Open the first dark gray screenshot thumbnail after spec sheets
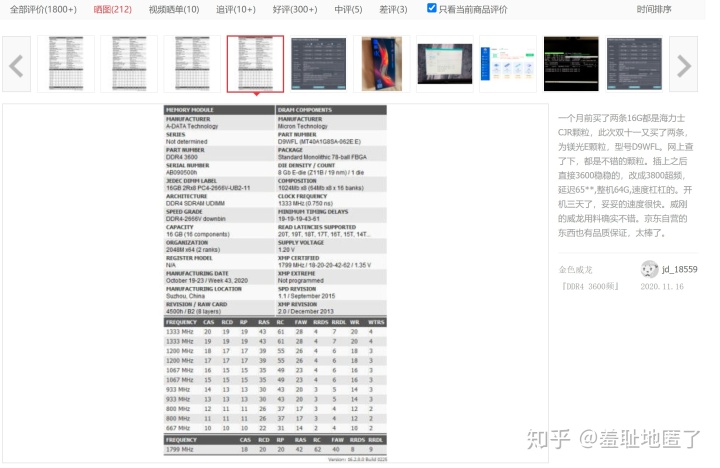This screenshot has height=468, width=720. click(319, 64)
